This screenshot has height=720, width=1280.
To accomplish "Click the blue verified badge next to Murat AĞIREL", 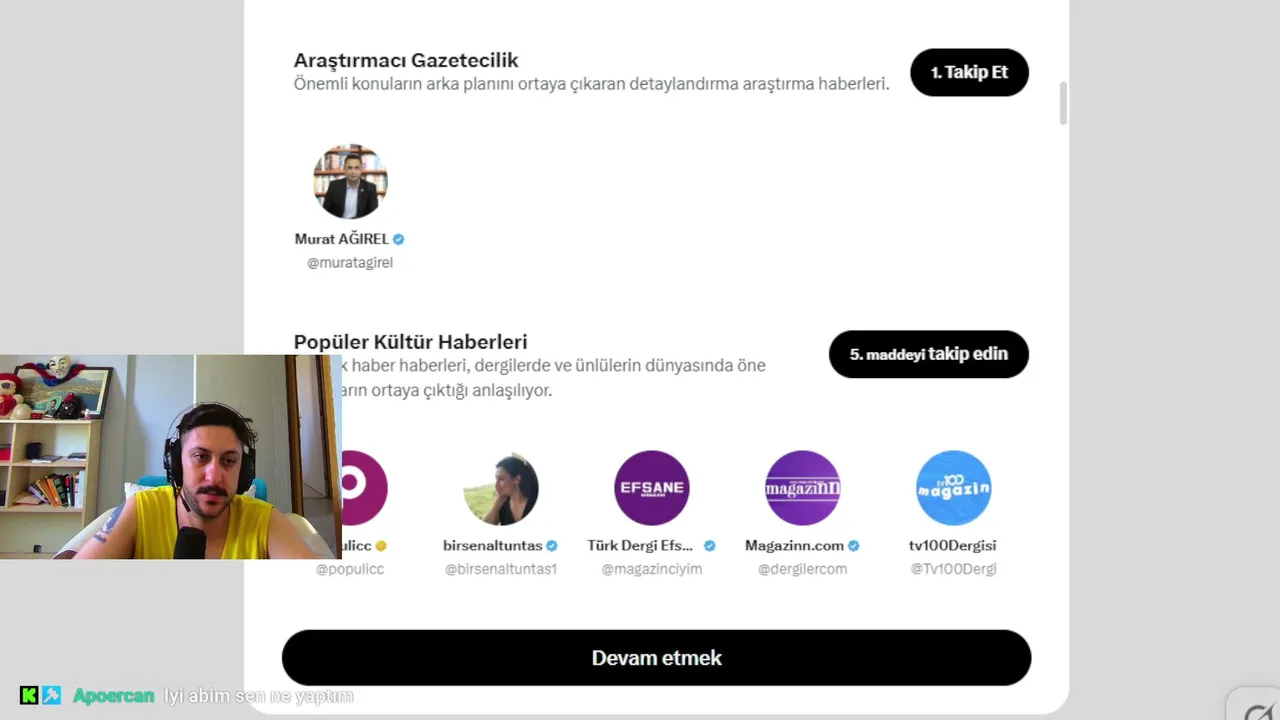I will click(398, 239).
